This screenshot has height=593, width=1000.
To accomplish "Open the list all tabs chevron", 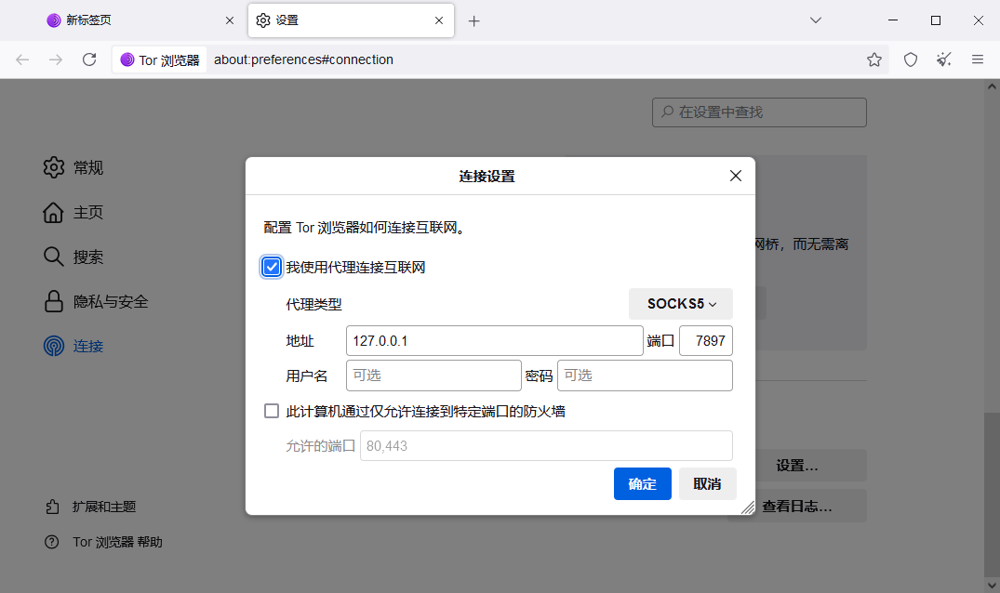I will tap(816, 20).
